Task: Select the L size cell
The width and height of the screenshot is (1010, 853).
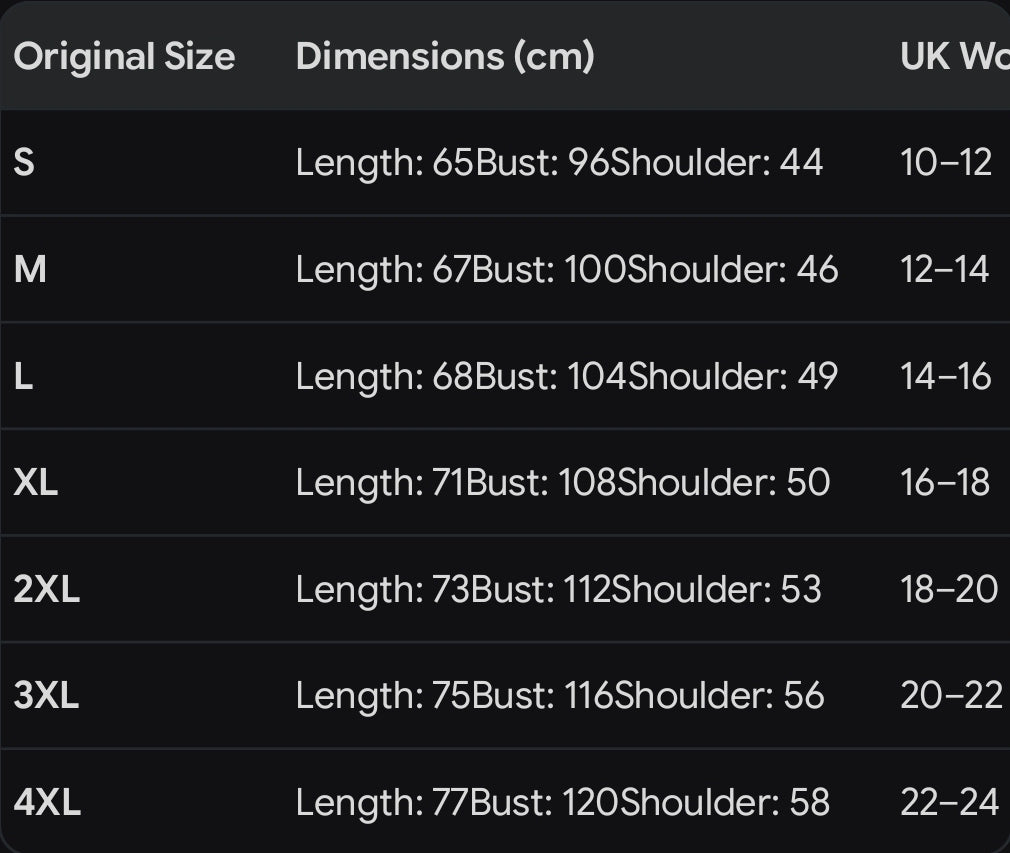Action: tap(23, 376)
